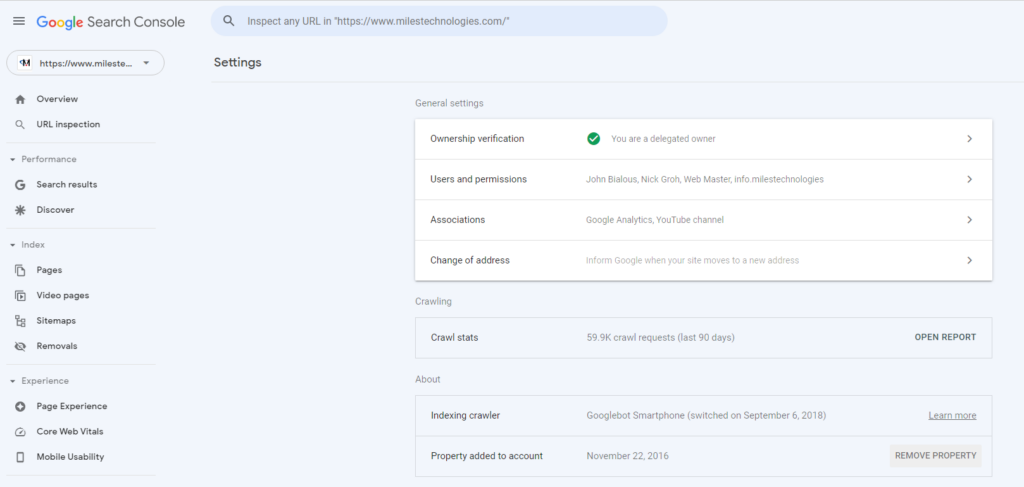The image size is (1024, 487).
Task: Open Video pages report
Action: click(x=63, y=296)
